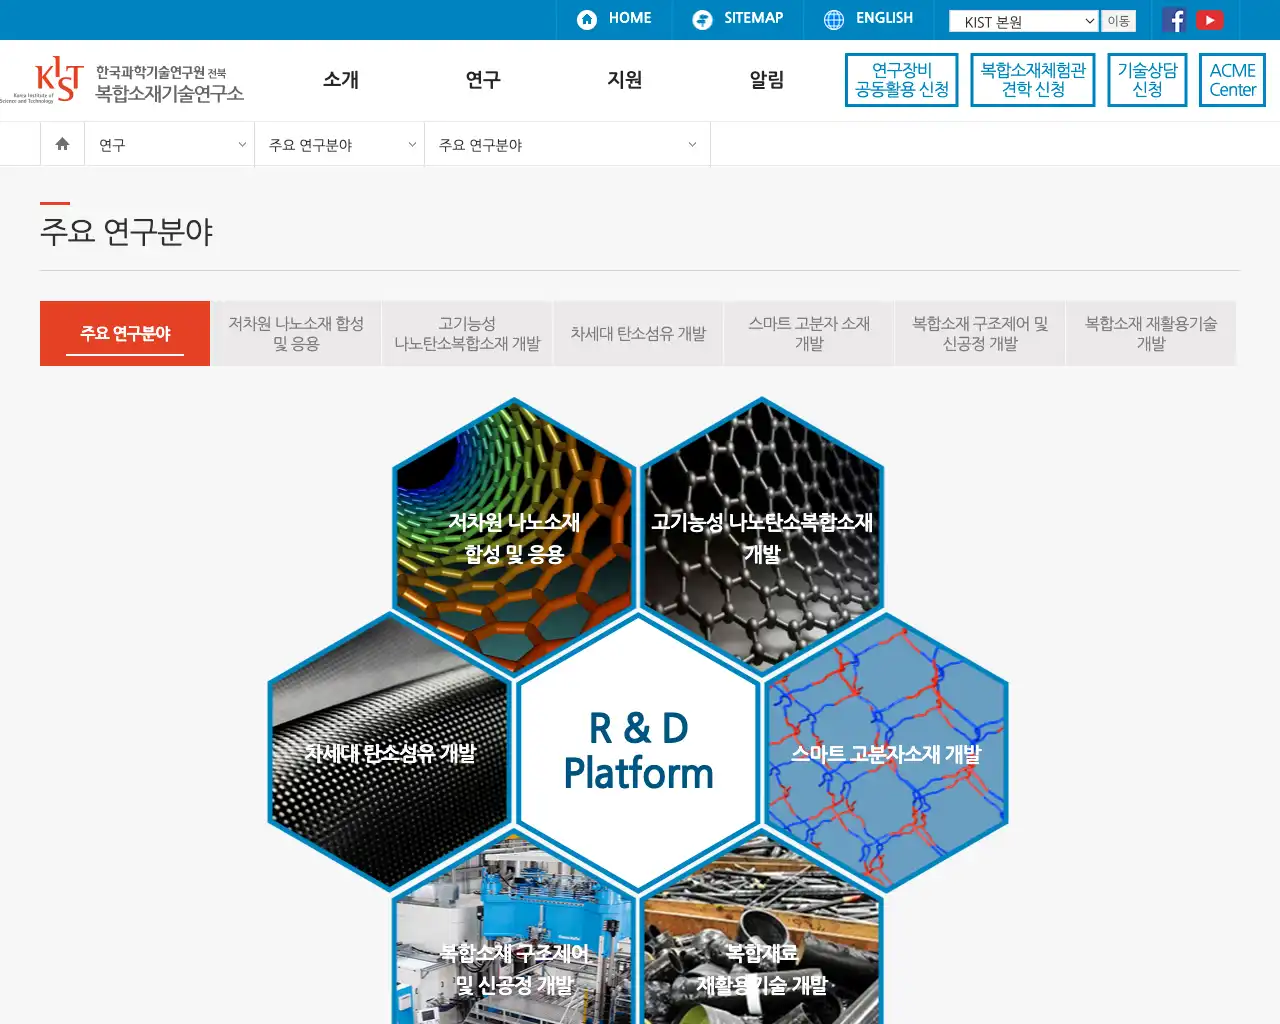Click the 복합소재기술연구소 institute name
The width and height of the screenshot is (1280, 1024).
tap(170, 93)
